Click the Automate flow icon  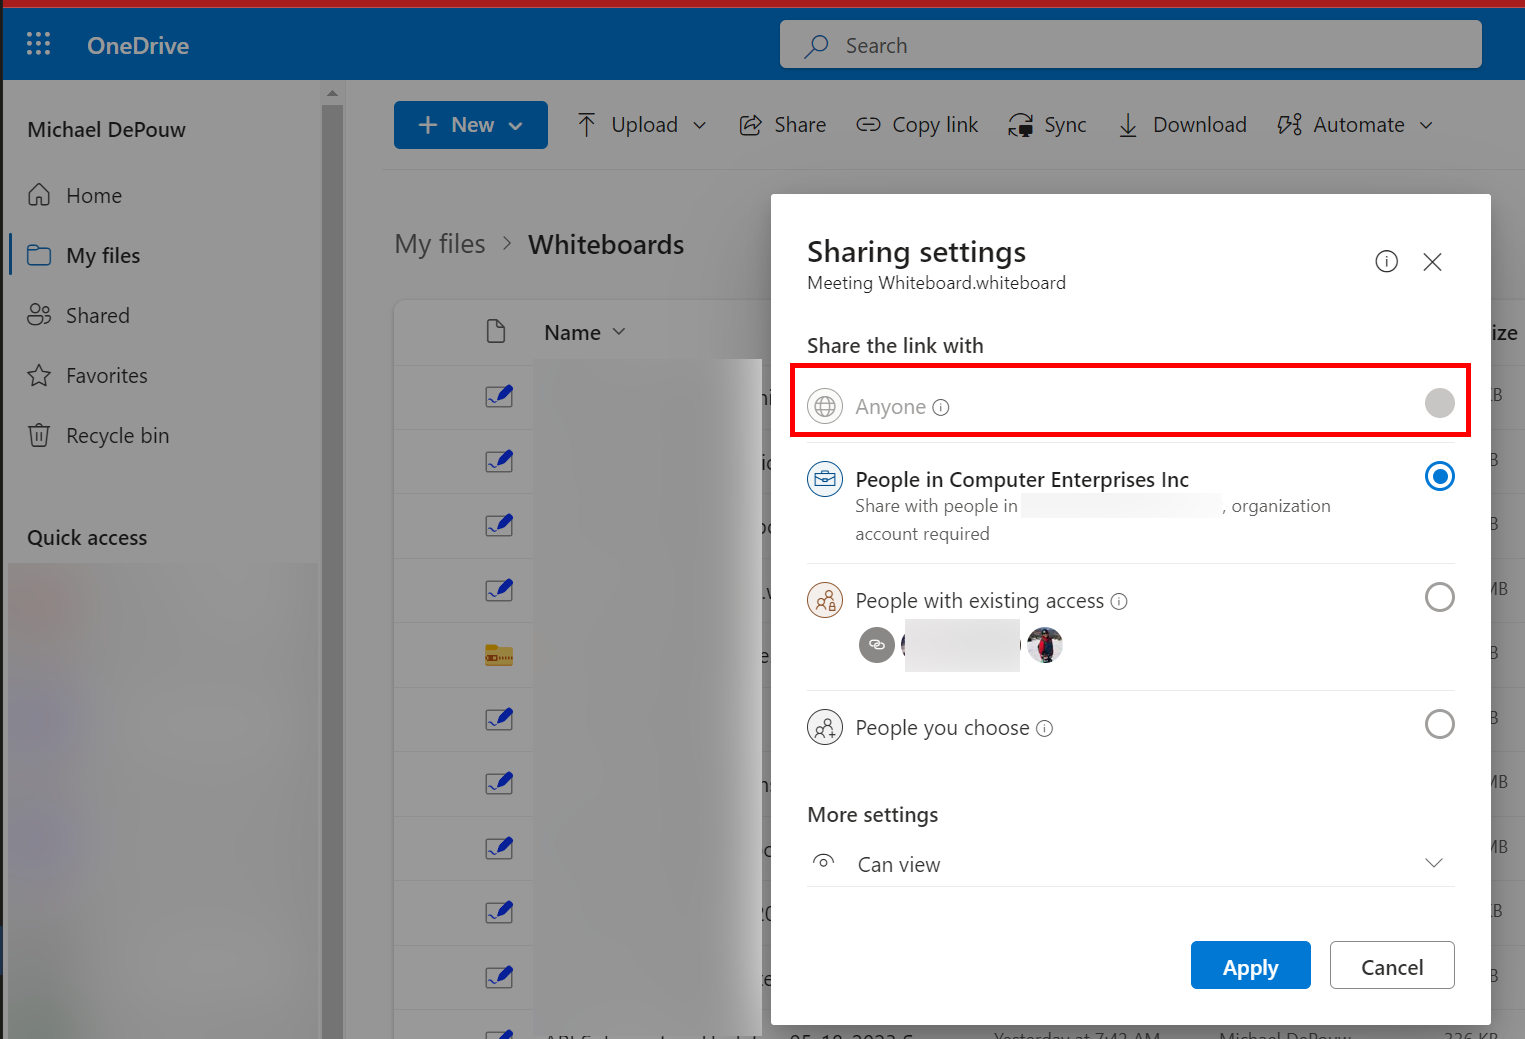click(1290, 125)
